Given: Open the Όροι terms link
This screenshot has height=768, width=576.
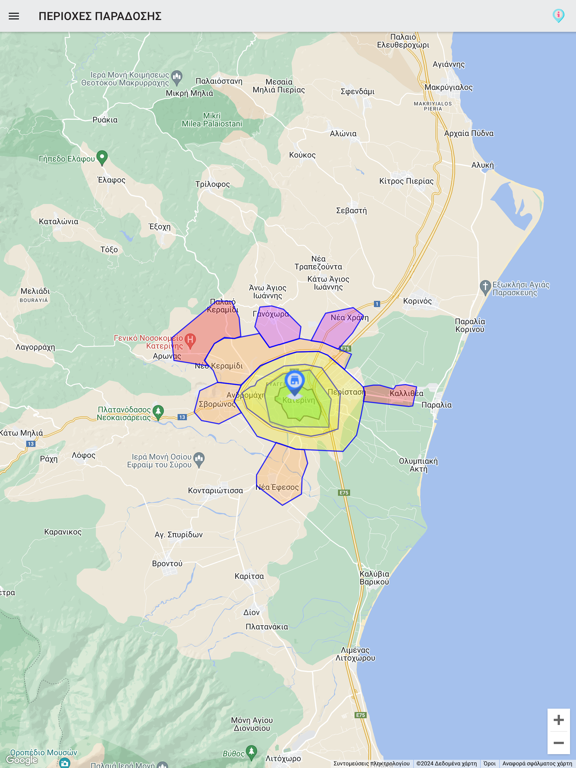Looking at the screenshot, I should click(489, 764).
